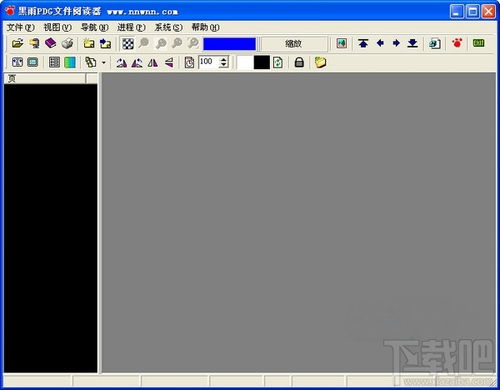
Task: Click the 缩放 button
Action: 293,44
